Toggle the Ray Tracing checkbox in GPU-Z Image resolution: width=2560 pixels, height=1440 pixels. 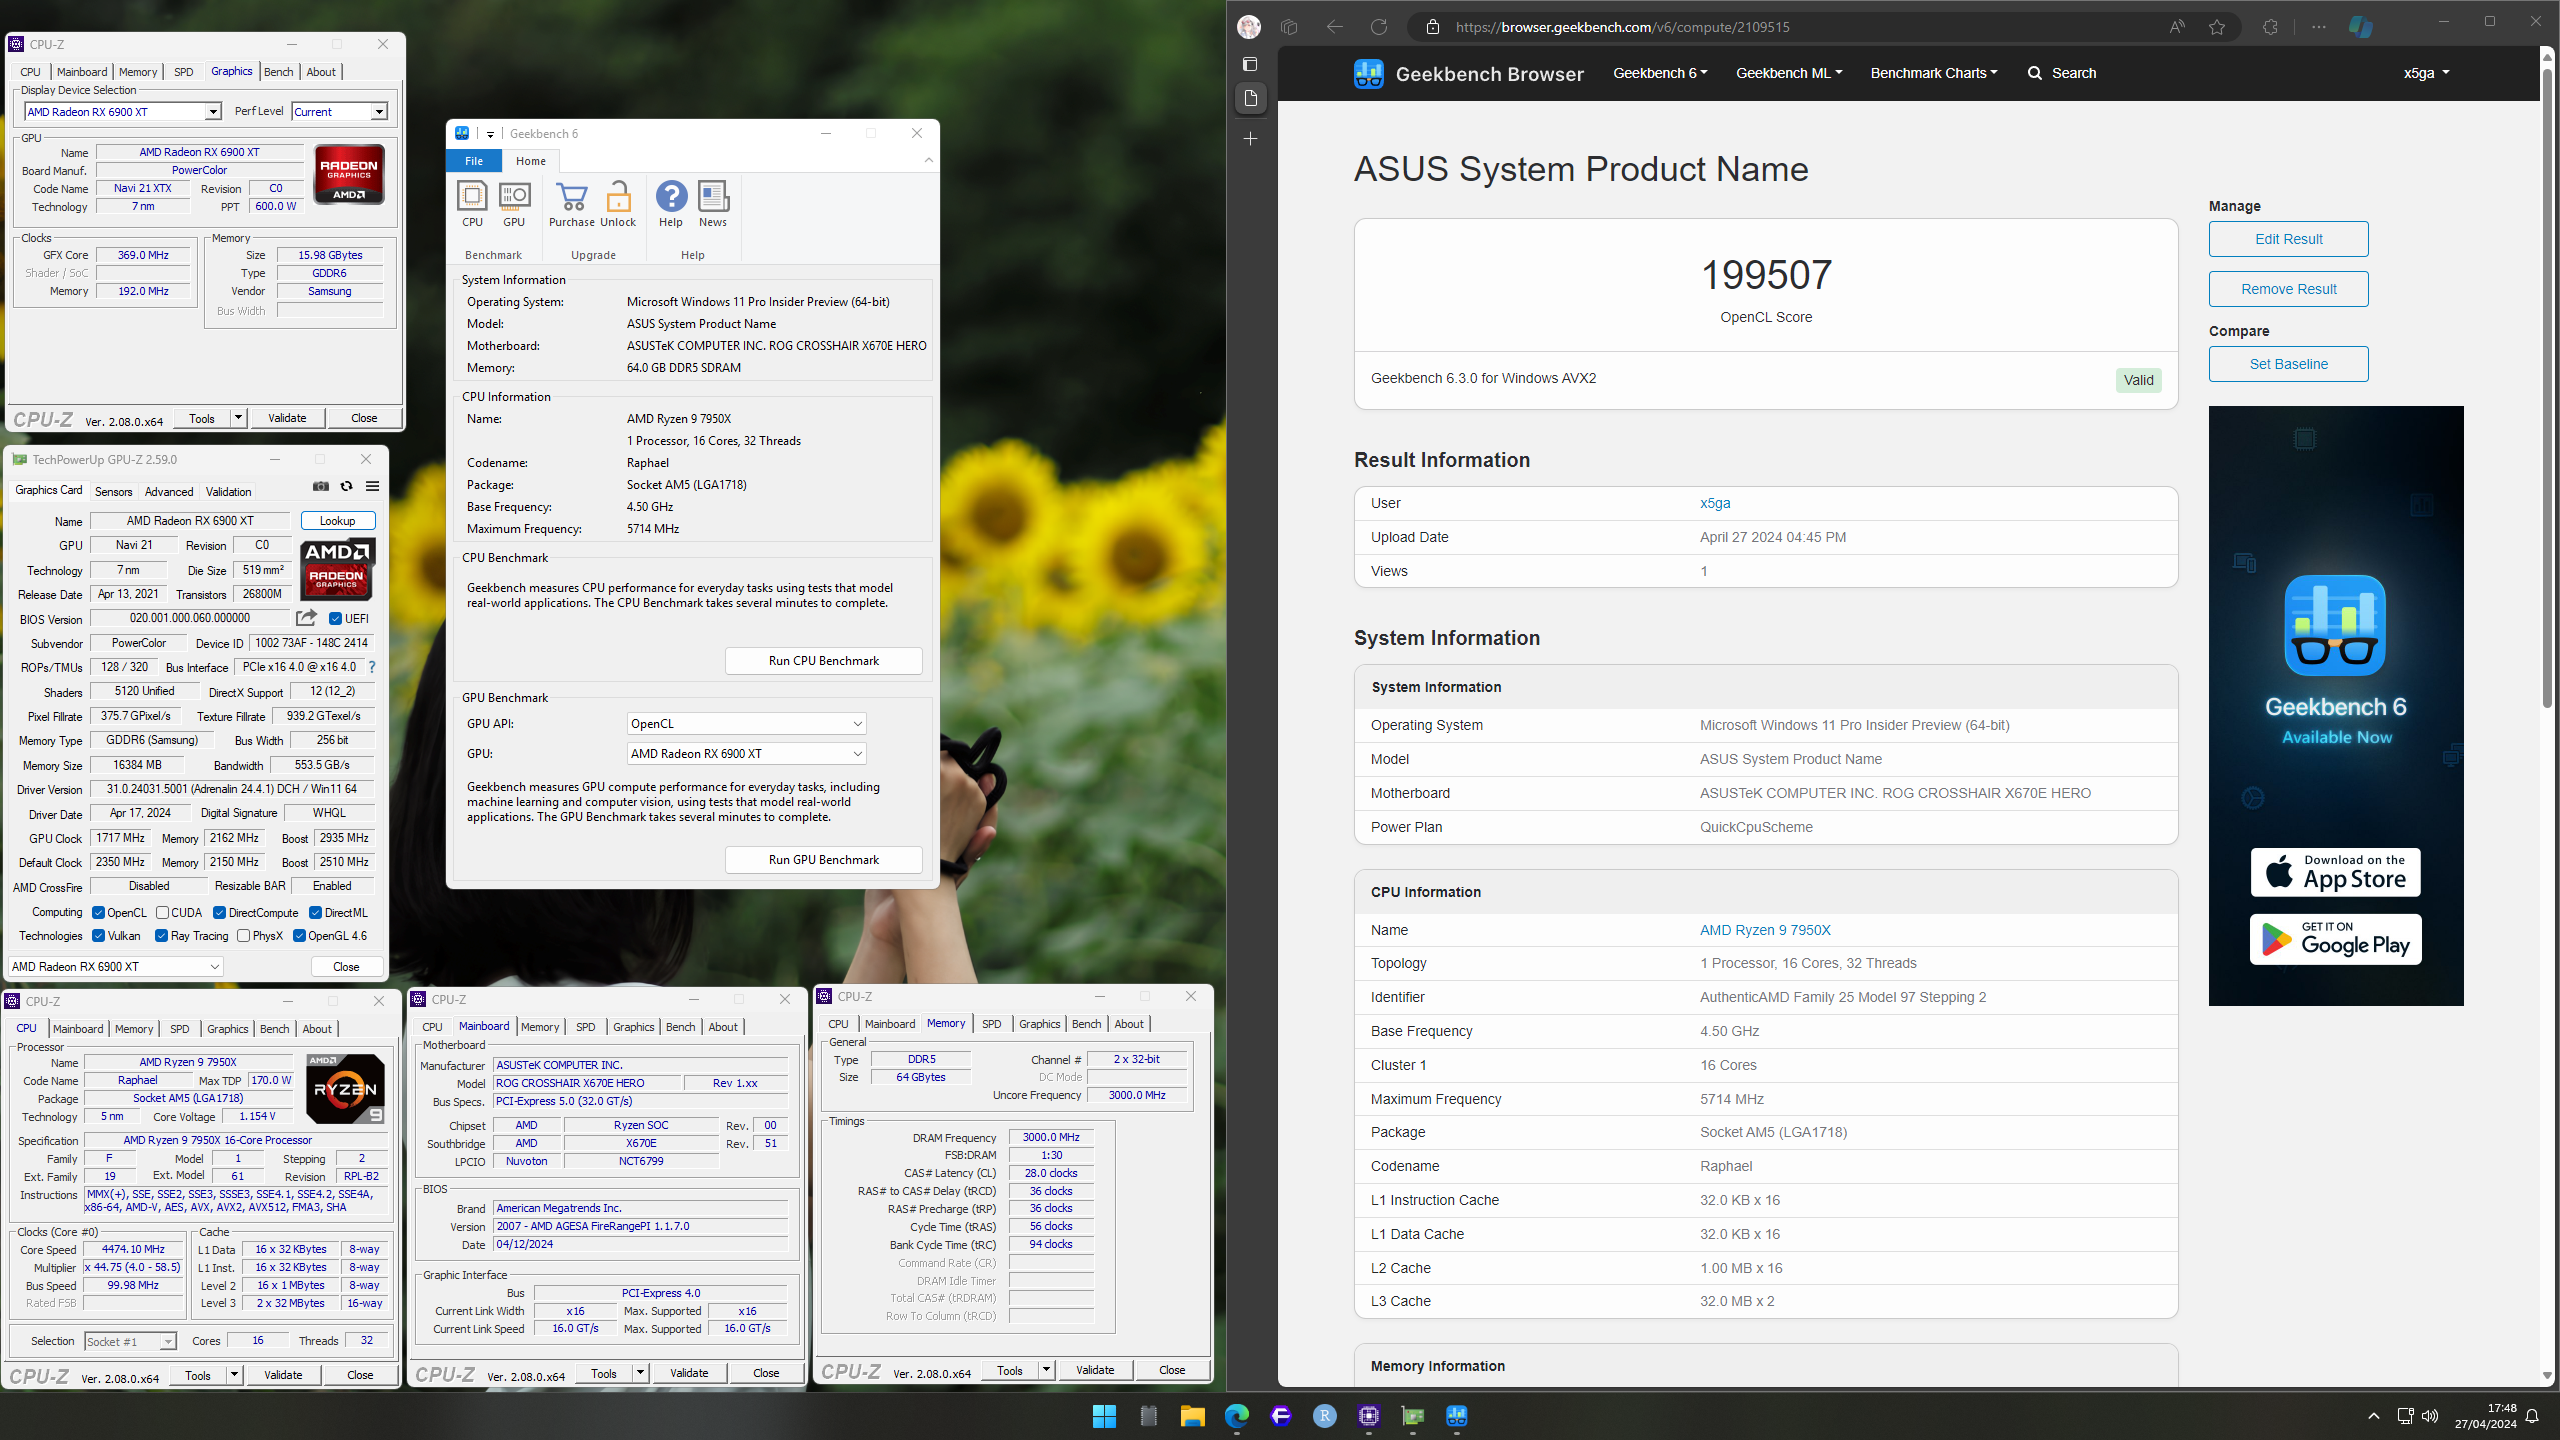(161, 936)
